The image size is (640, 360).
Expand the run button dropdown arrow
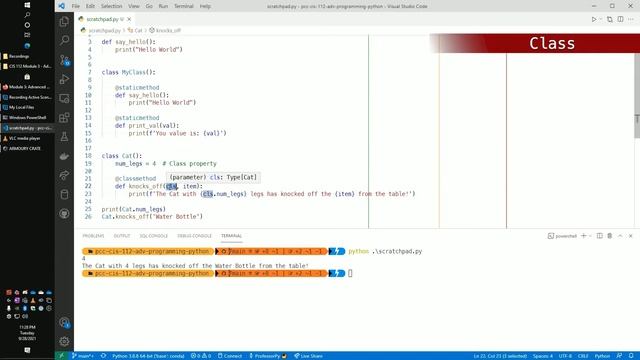[600, 19]
